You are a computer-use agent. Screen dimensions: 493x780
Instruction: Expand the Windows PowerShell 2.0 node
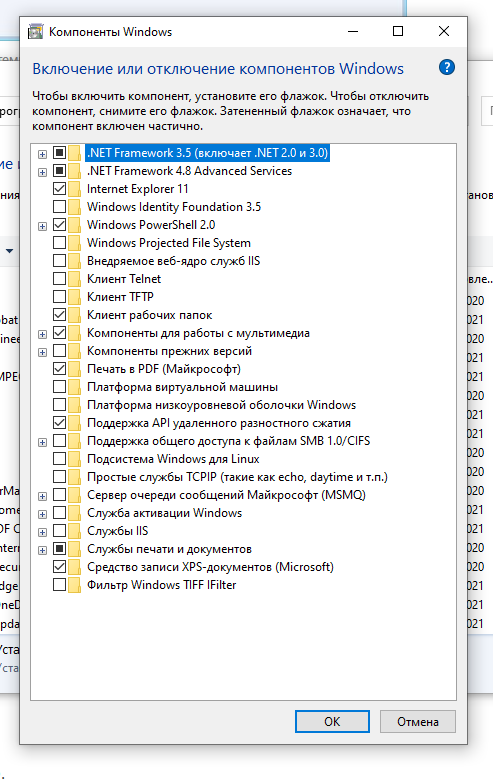[x=42, y=226]
